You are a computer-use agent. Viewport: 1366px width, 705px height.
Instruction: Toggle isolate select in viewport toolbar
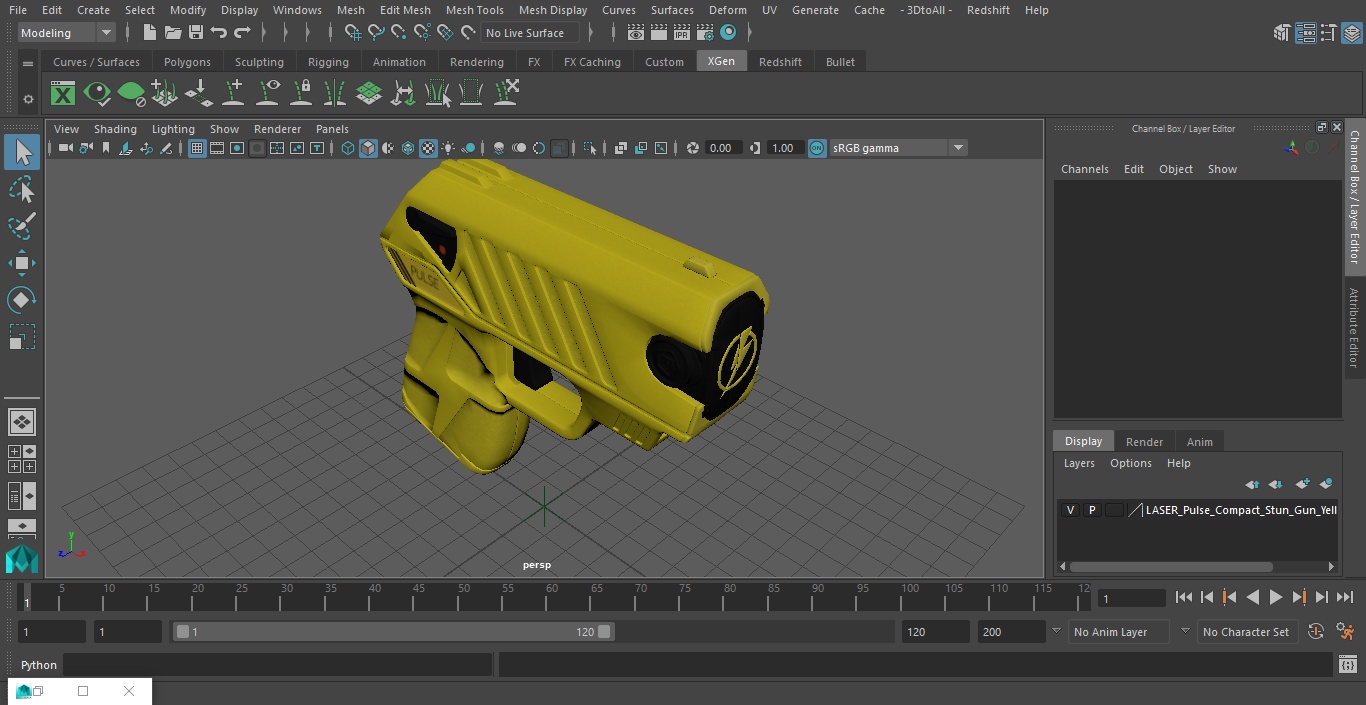(x=590, y=148)
